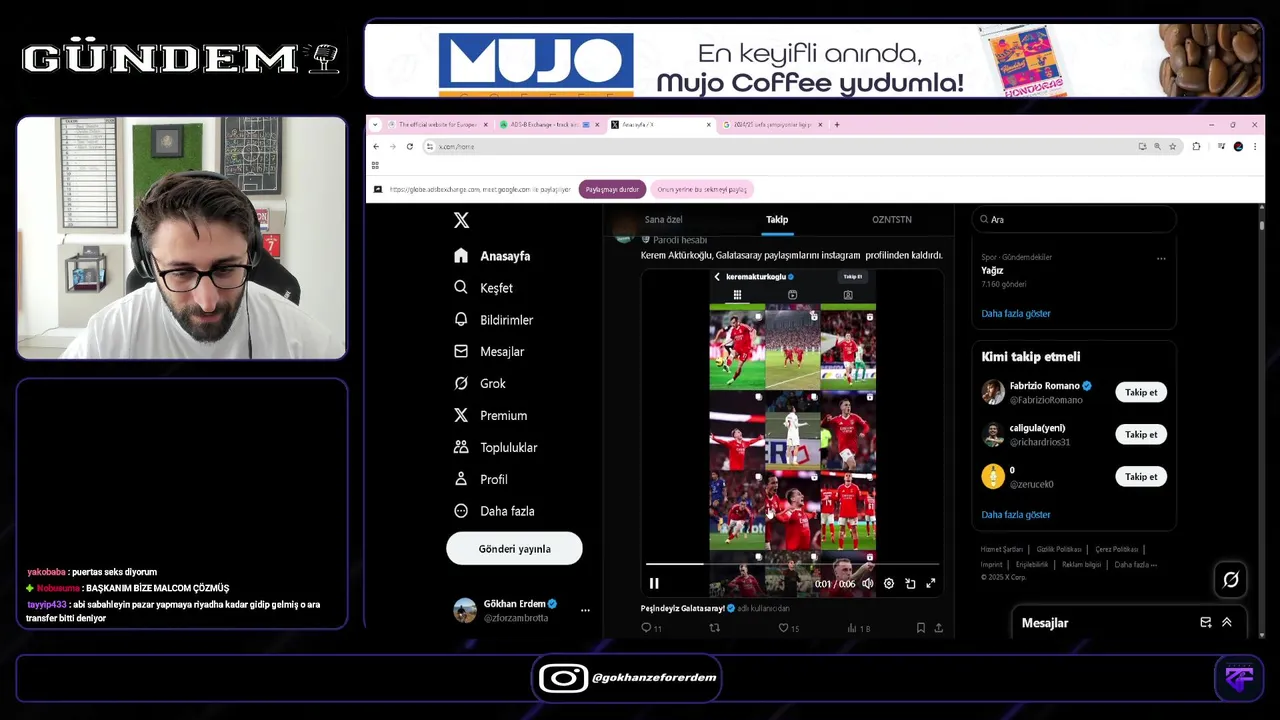Switch to the Takip tab
The height and width of the screenshot is (720, 1280).
[777, 220]
